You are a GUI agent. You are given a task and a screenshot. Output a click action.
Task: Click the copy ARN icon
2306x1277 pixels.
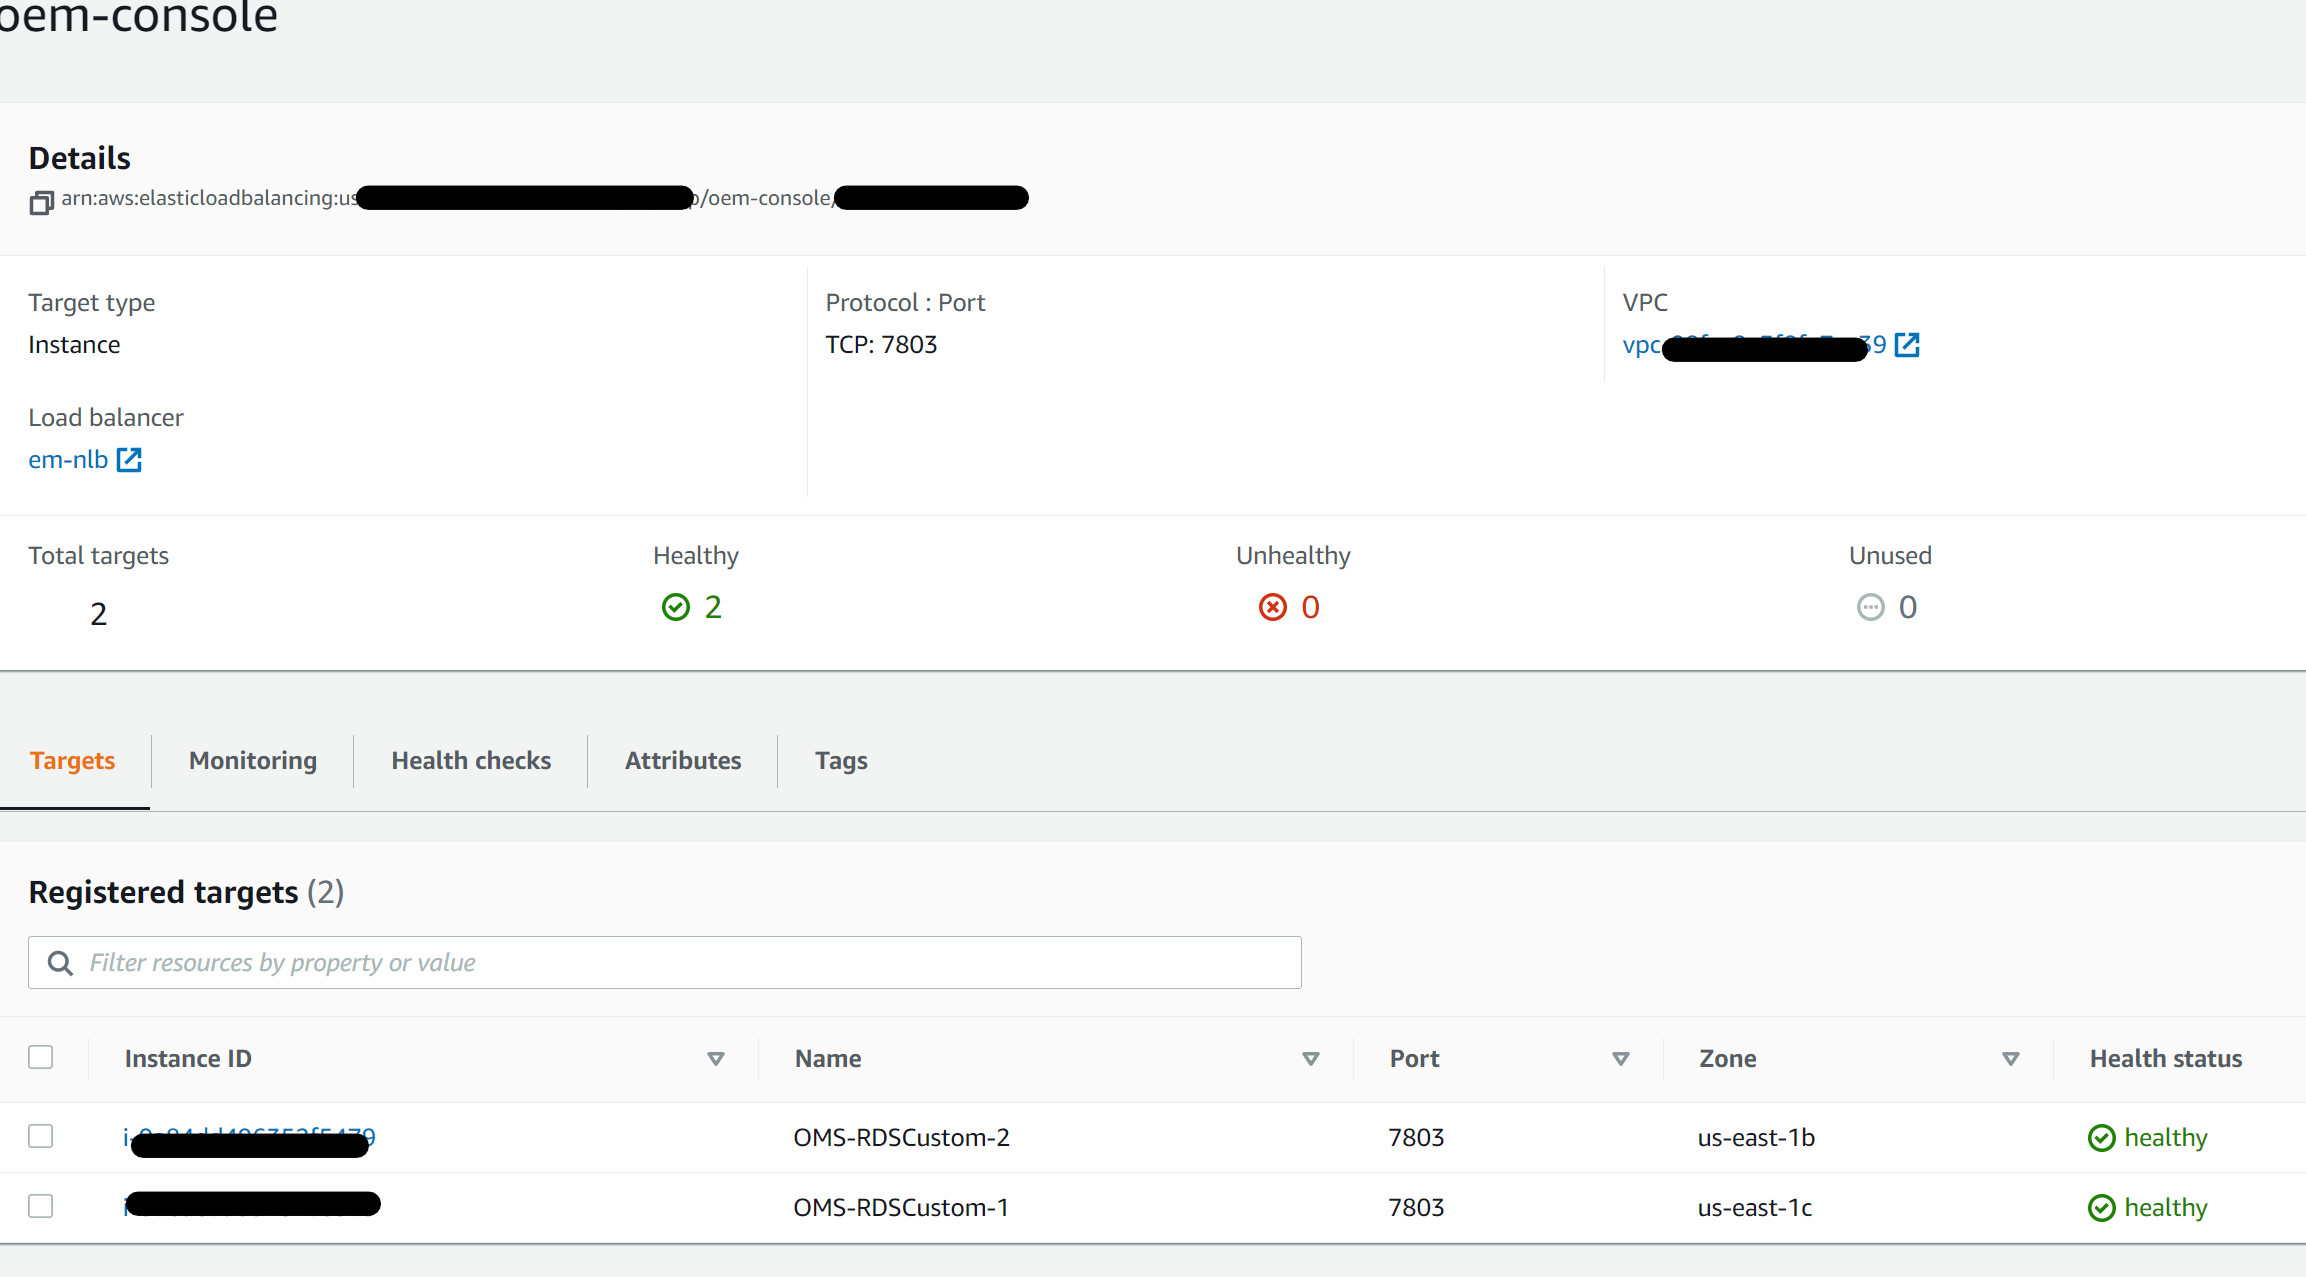[x=40, y=203]
